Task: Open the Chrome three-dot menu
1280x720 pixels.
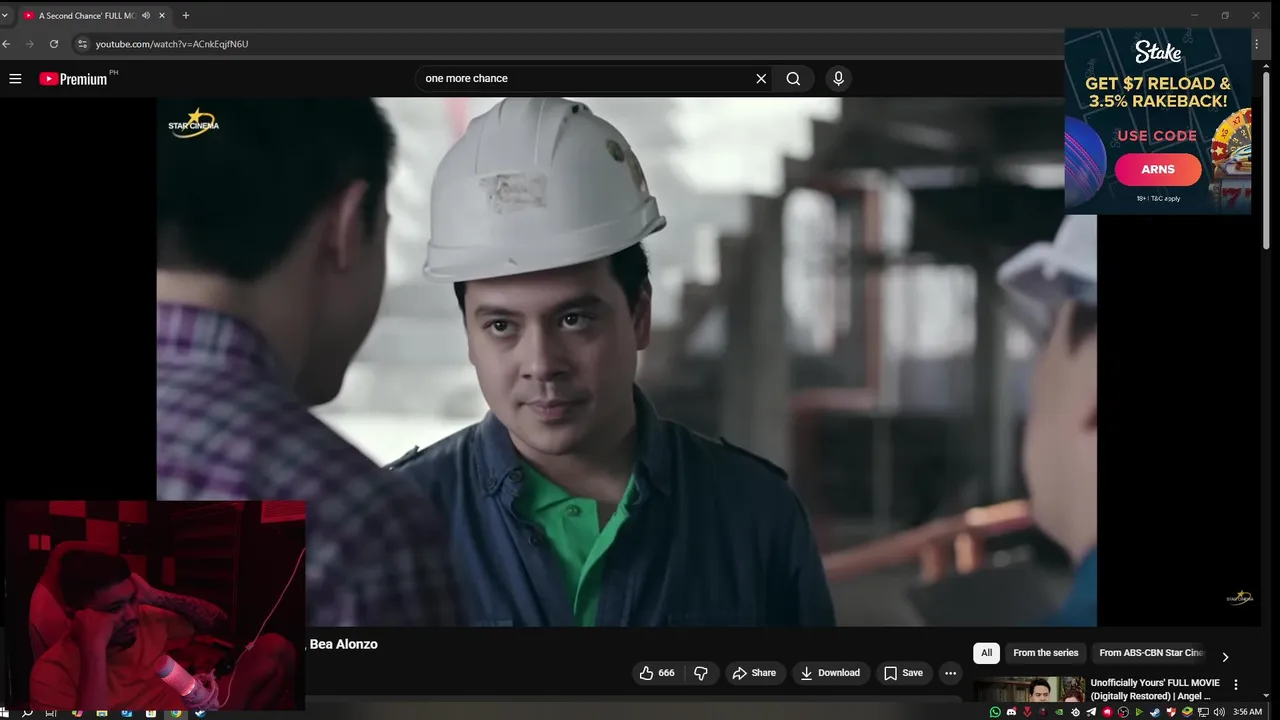Action: pyautogui.click(x=1257, y=44)
